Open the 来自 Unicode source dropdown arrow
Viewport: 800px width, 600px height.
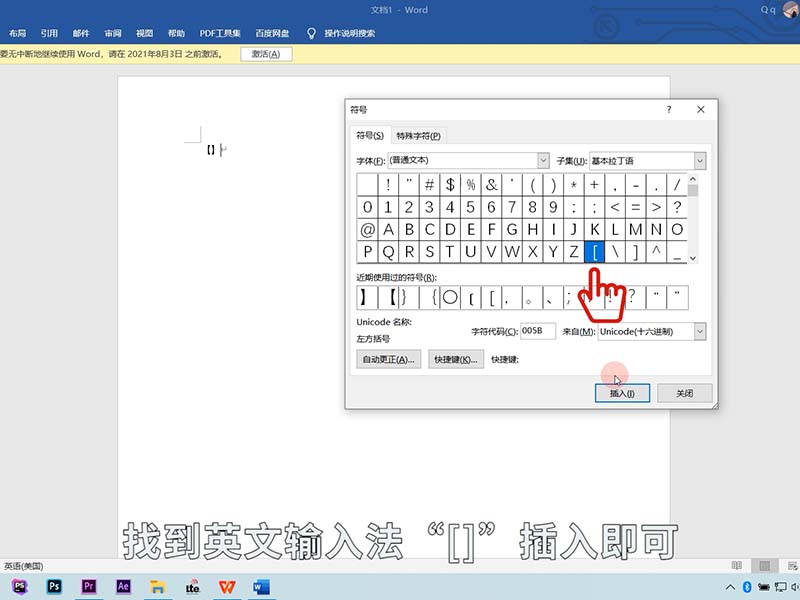pos(700,332)
